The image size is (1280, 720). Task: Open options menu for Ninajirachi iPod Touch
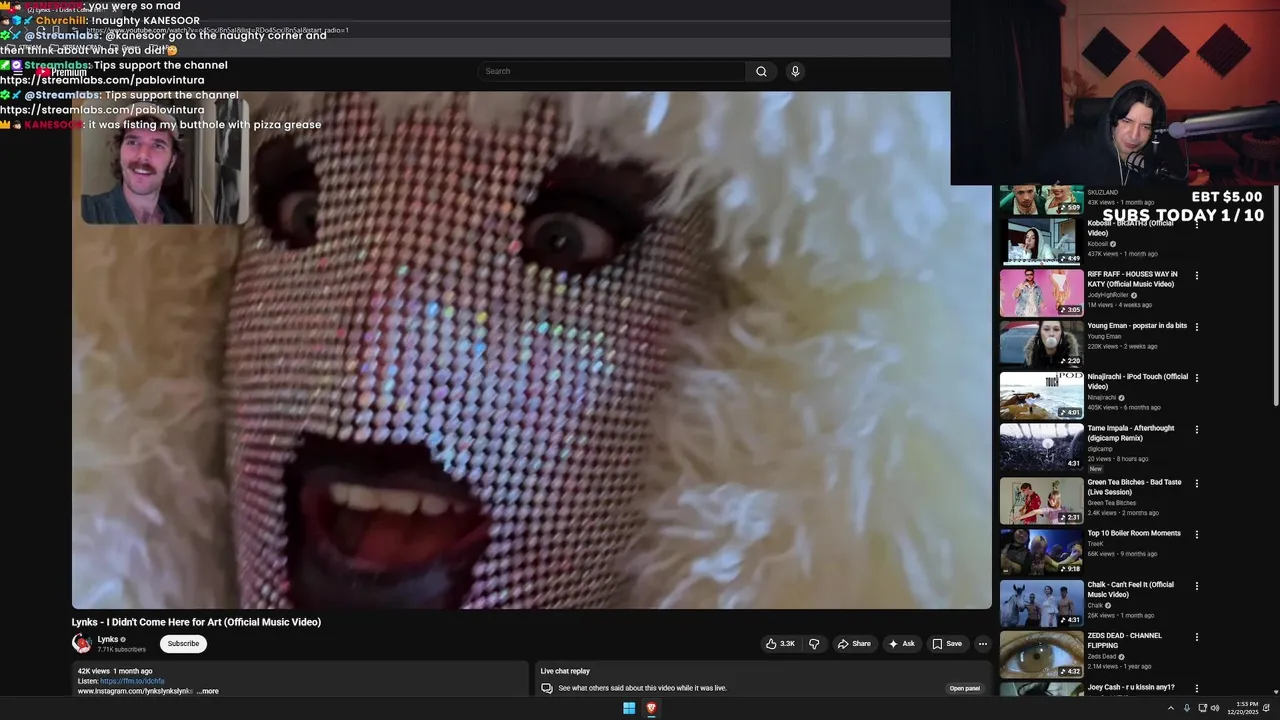tap(1196, 378)
